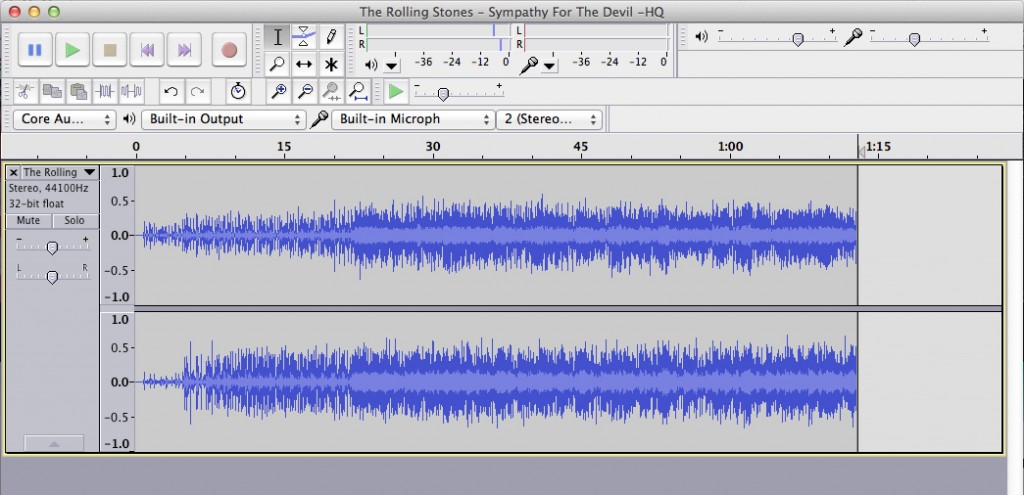The height and width of the screenshot is (495, 1024).
Task: Open the Built-in Microph input dropdown
Action: (413, 119)
